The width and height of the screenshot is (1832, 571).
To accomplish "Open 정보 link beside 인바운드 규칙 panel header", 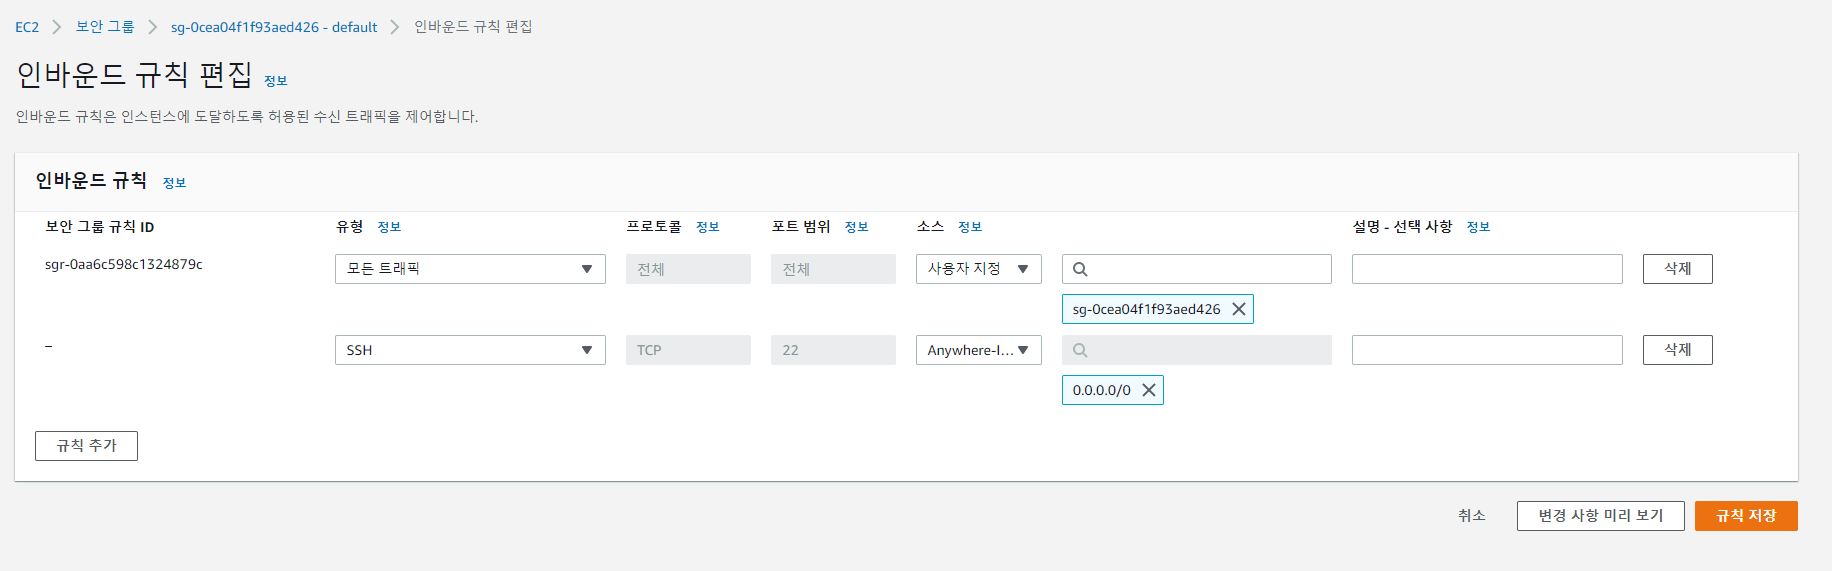I will tap(174, 183).
